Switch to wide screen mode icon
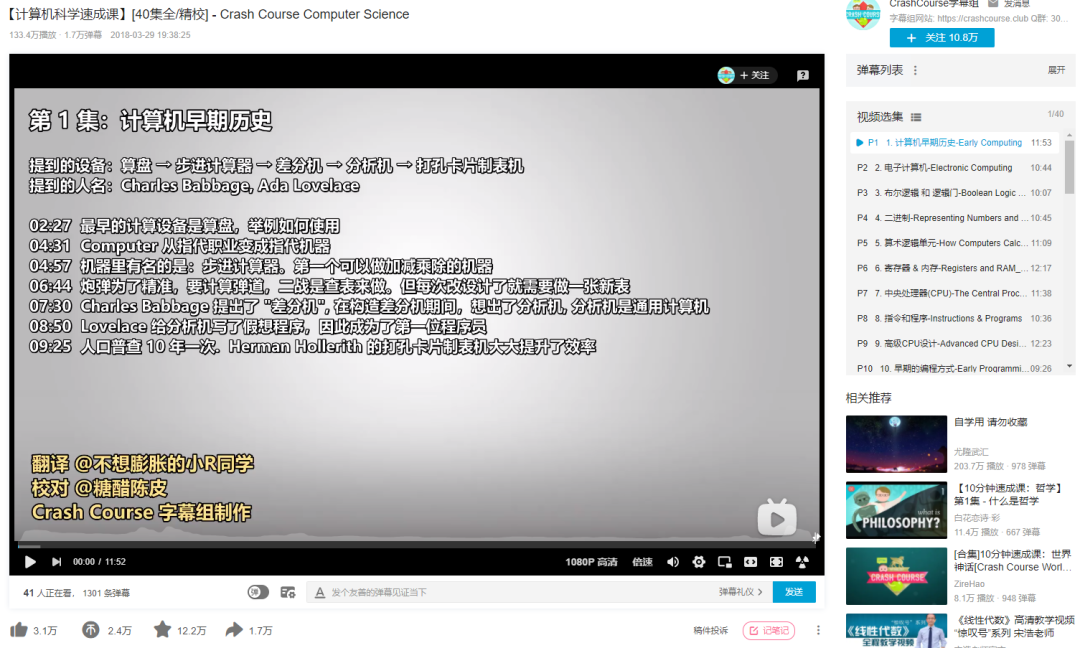Image resolution: width=1080 pixels, height=648 pixels. coord(750,562)
